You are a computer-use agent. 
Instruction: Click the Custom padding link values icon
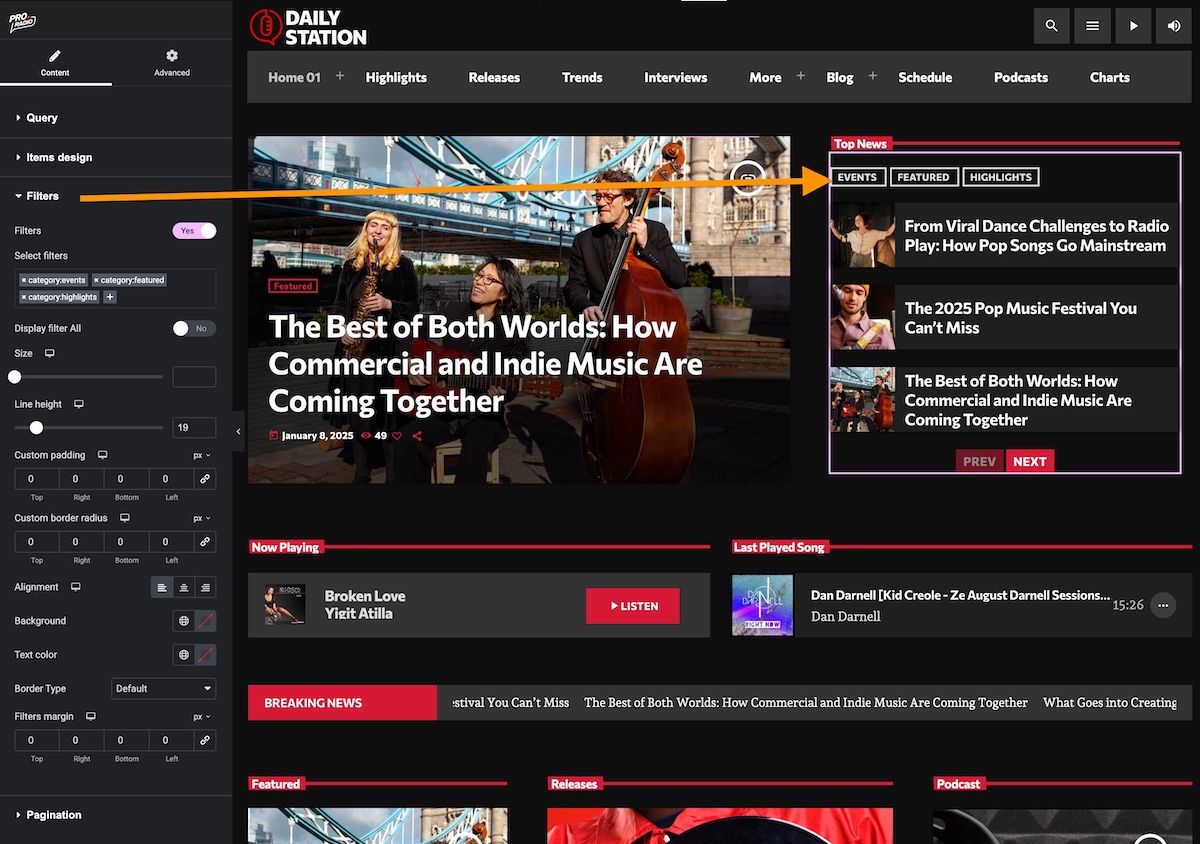205,479
